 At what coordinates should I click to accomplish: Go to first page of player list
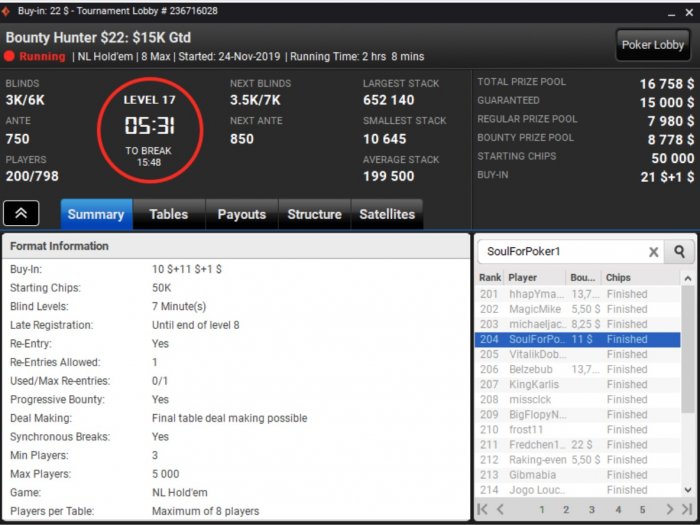tap(482, 509)
